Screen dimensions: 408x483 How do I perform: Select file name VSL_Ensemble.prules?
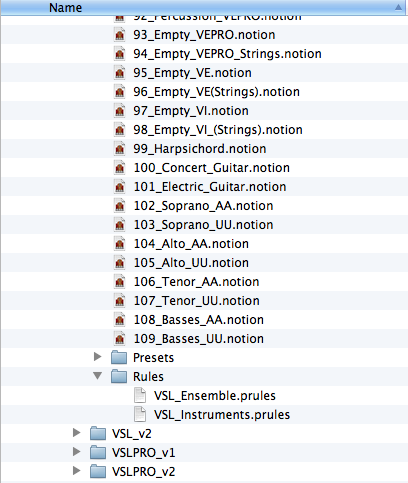click(x=215, y=396)
